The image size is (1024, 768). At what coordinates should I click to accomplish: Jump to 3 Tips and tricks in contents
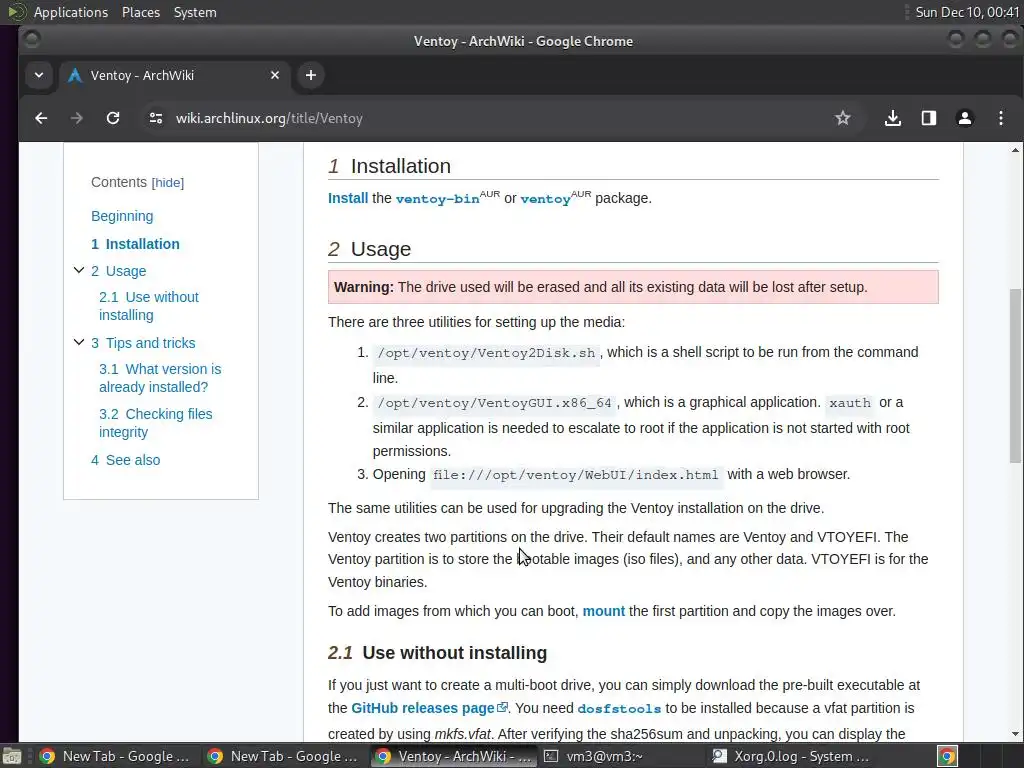pyautogui.click(x=143, y=343)
